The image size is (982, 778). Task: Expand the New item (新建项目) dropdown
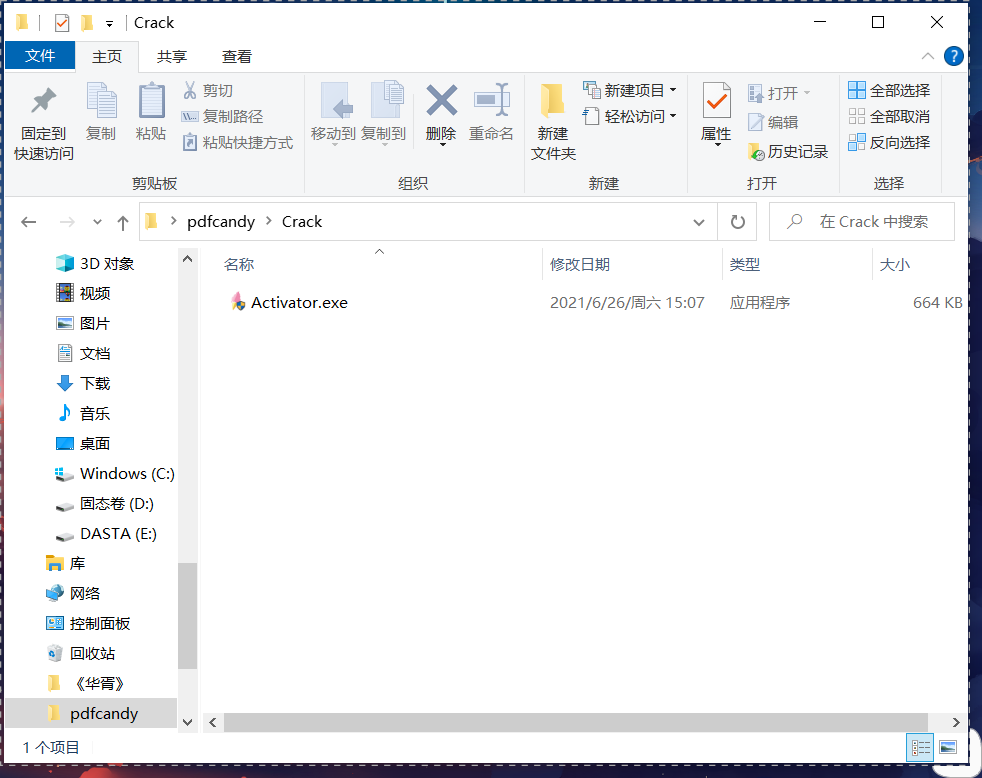[x=673, y=90]
